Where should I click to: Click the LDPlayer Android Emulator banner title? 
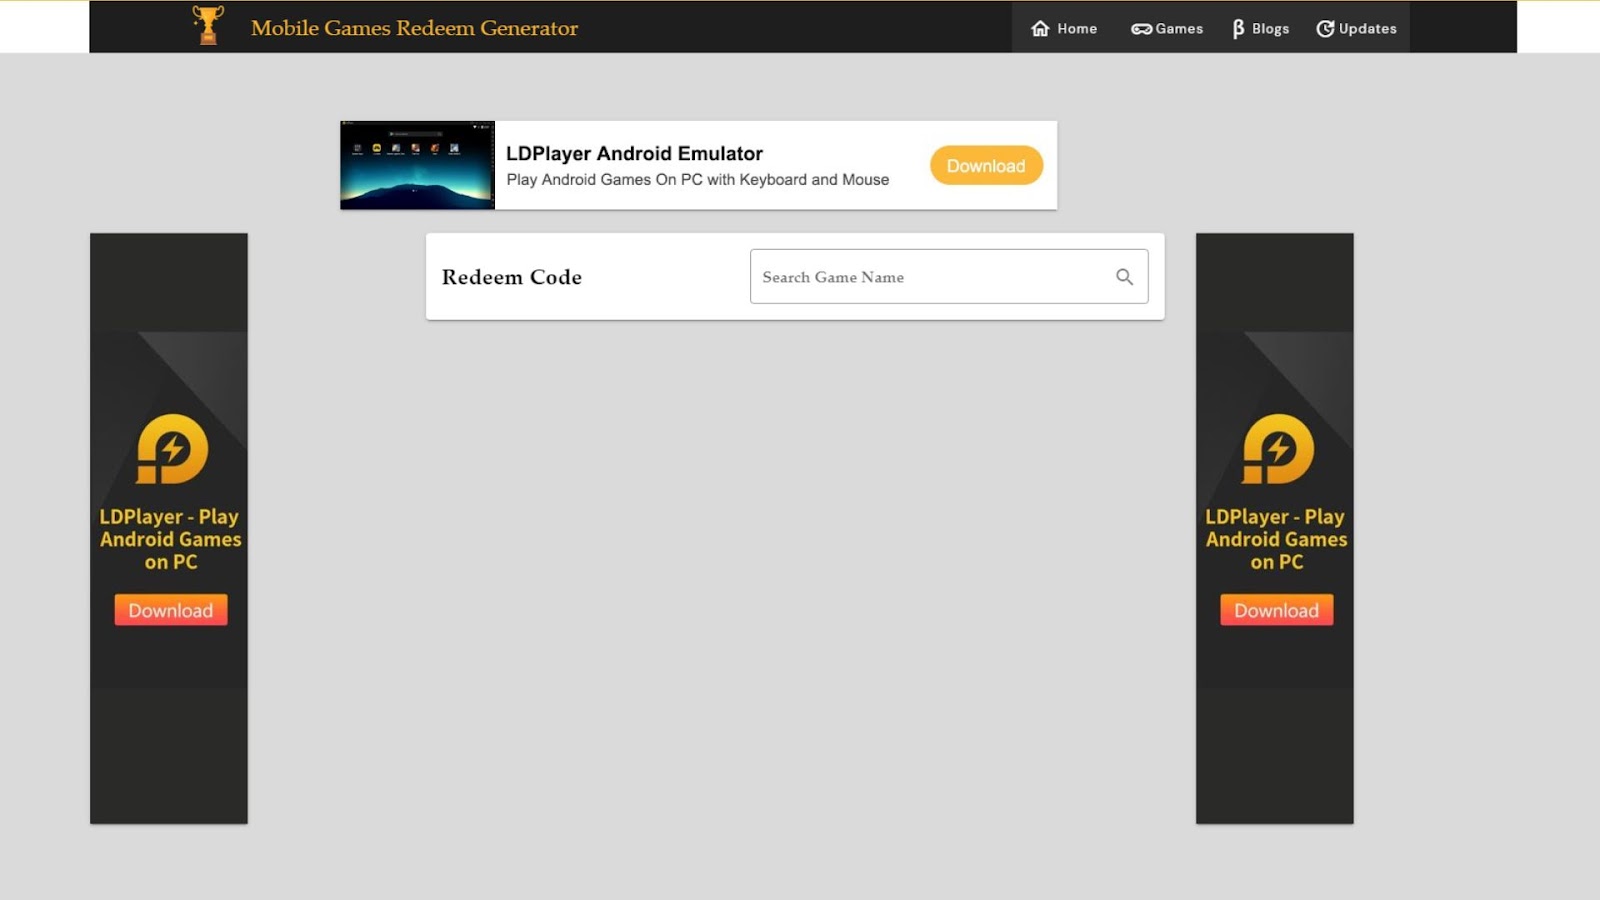coord(634,153)
